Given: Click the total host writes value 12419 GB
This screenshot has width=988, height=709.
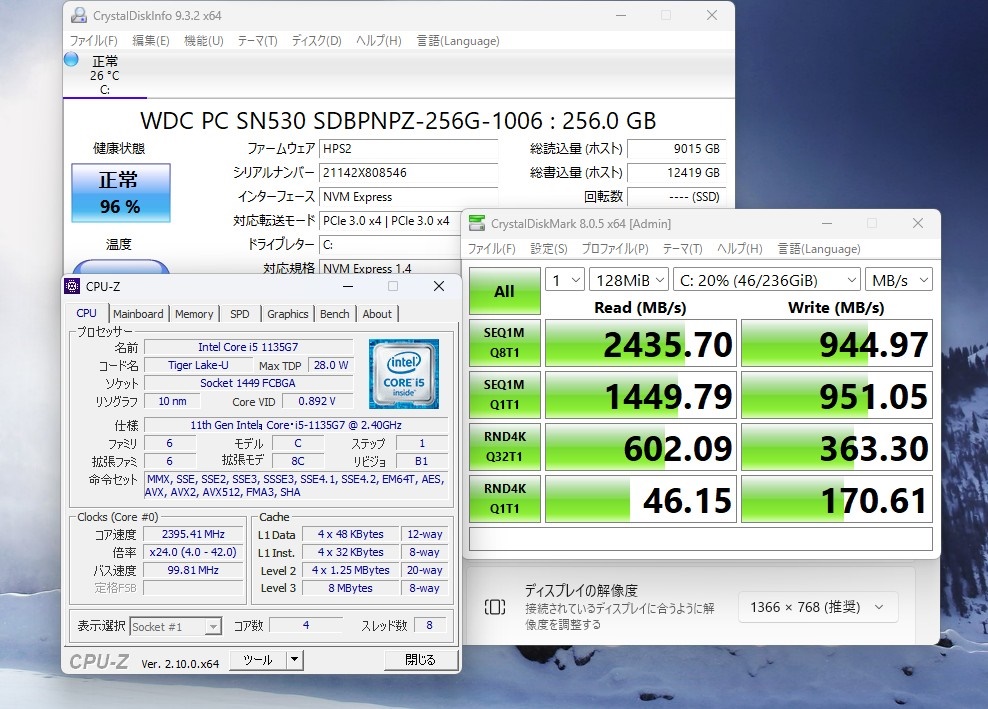Looking at the screenshot, I should 677,173.
